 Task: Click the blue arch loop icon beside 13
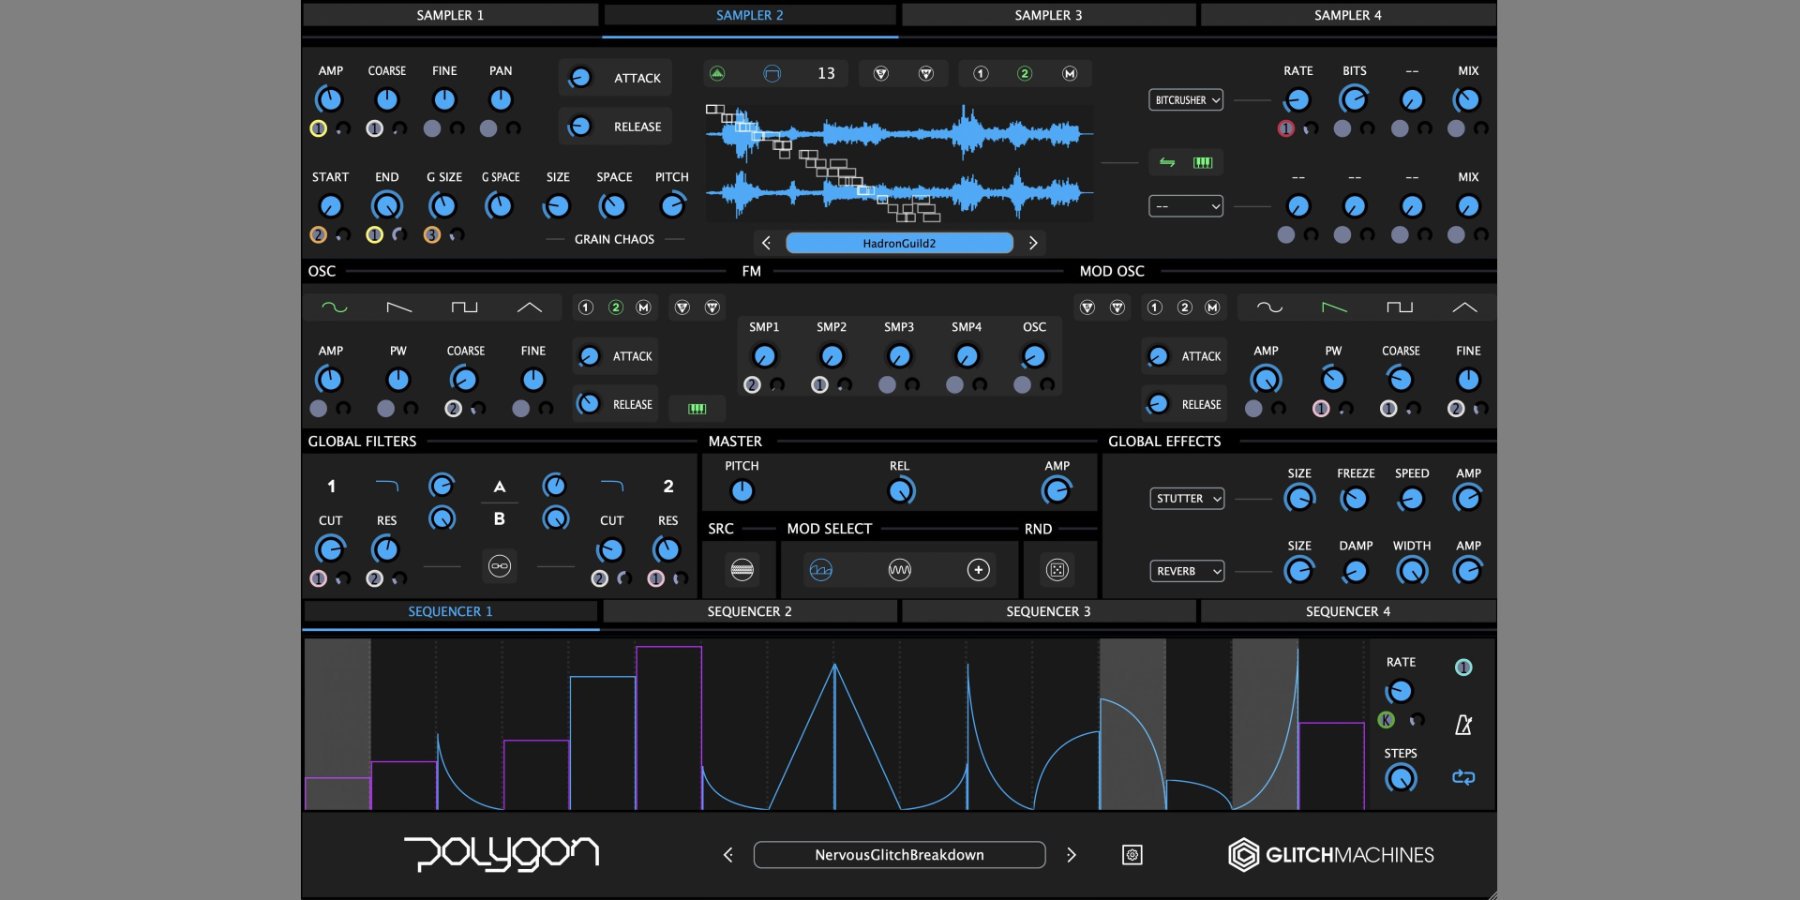pos(772,73)
